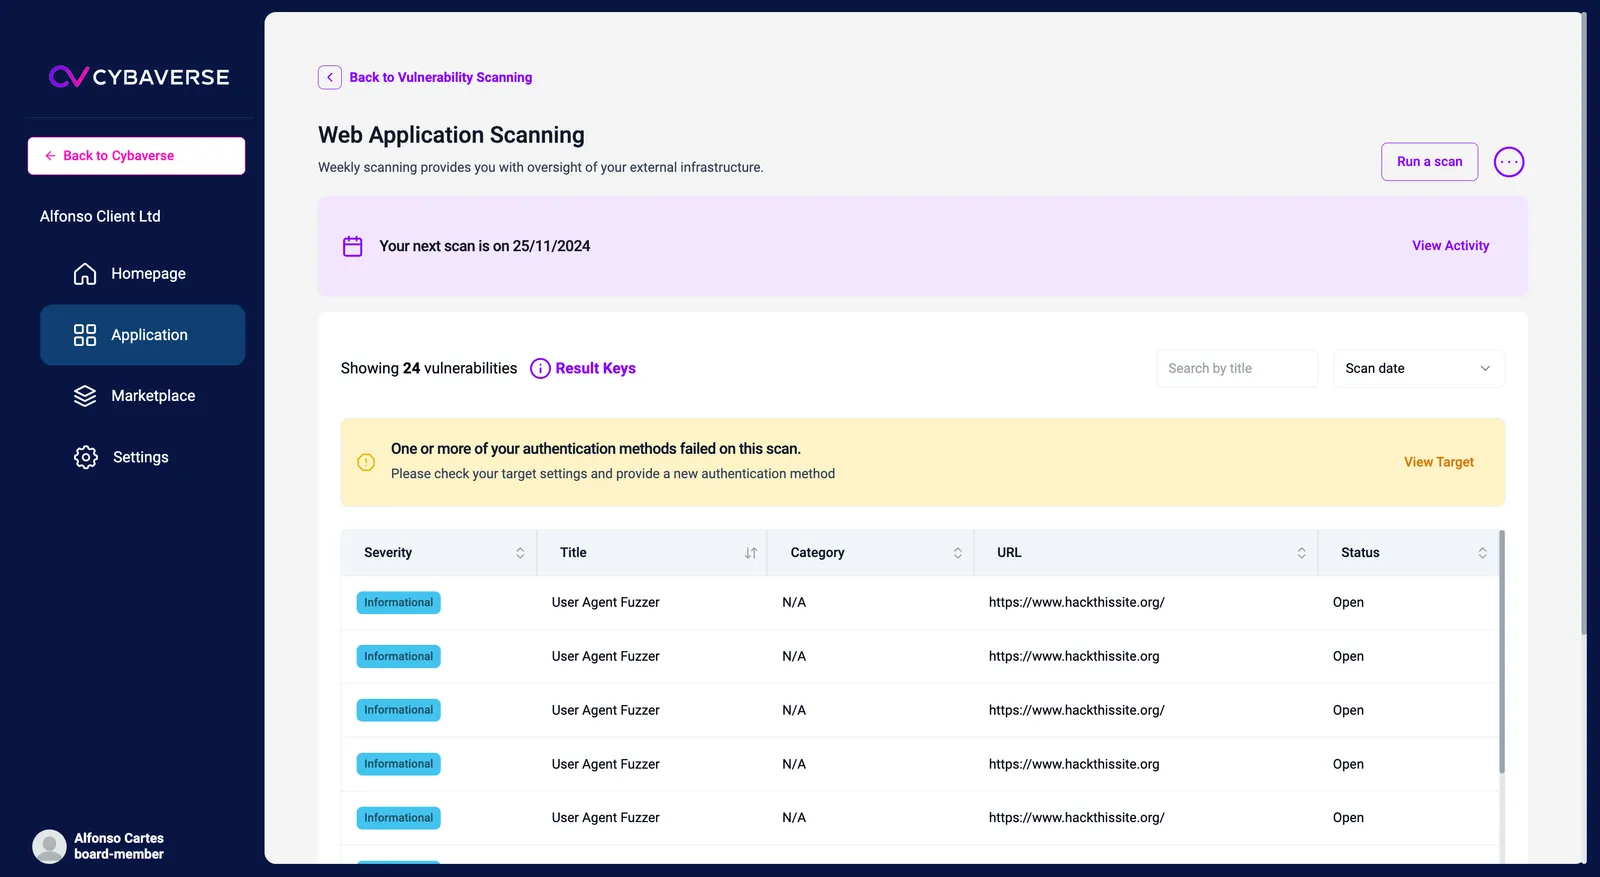This screenshot has height=877, width=1600.
Task: Follow Back to Vulnerability Scanning link
Action: [x=440, y=77]
